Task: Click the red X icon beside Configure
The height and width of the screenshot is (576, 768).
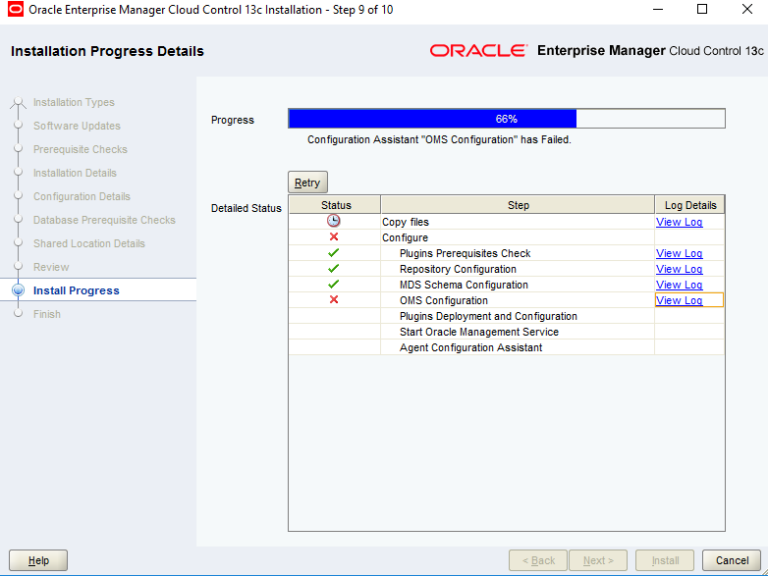Action: pyautogui.click(x=334, y=237)
